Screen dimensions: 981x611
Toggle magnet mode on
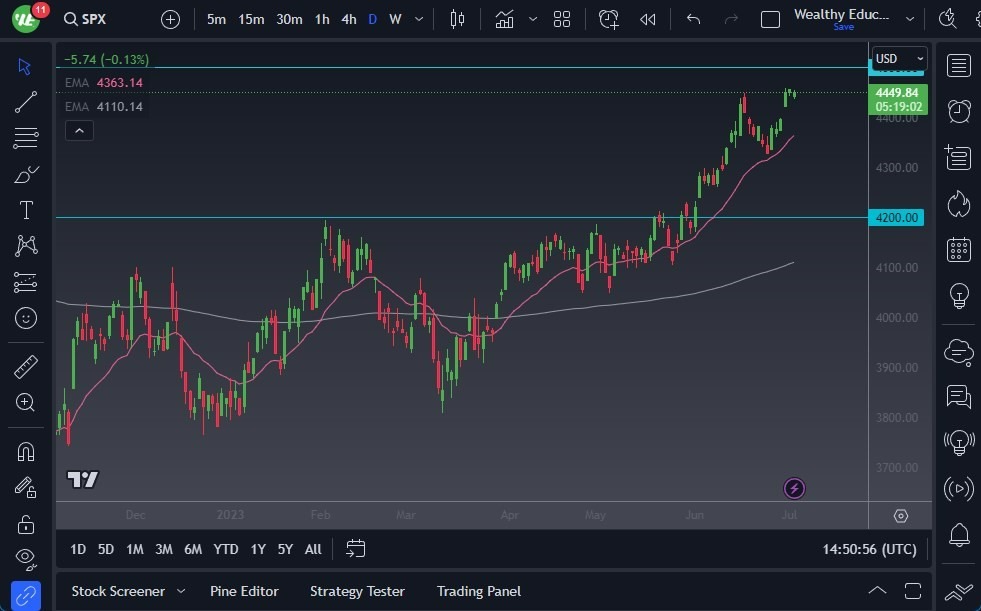26,451
